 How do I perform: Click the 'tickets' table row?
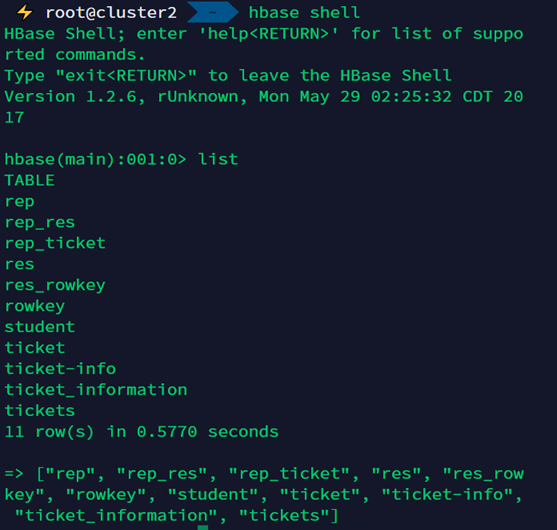click(x=40, y=411)
